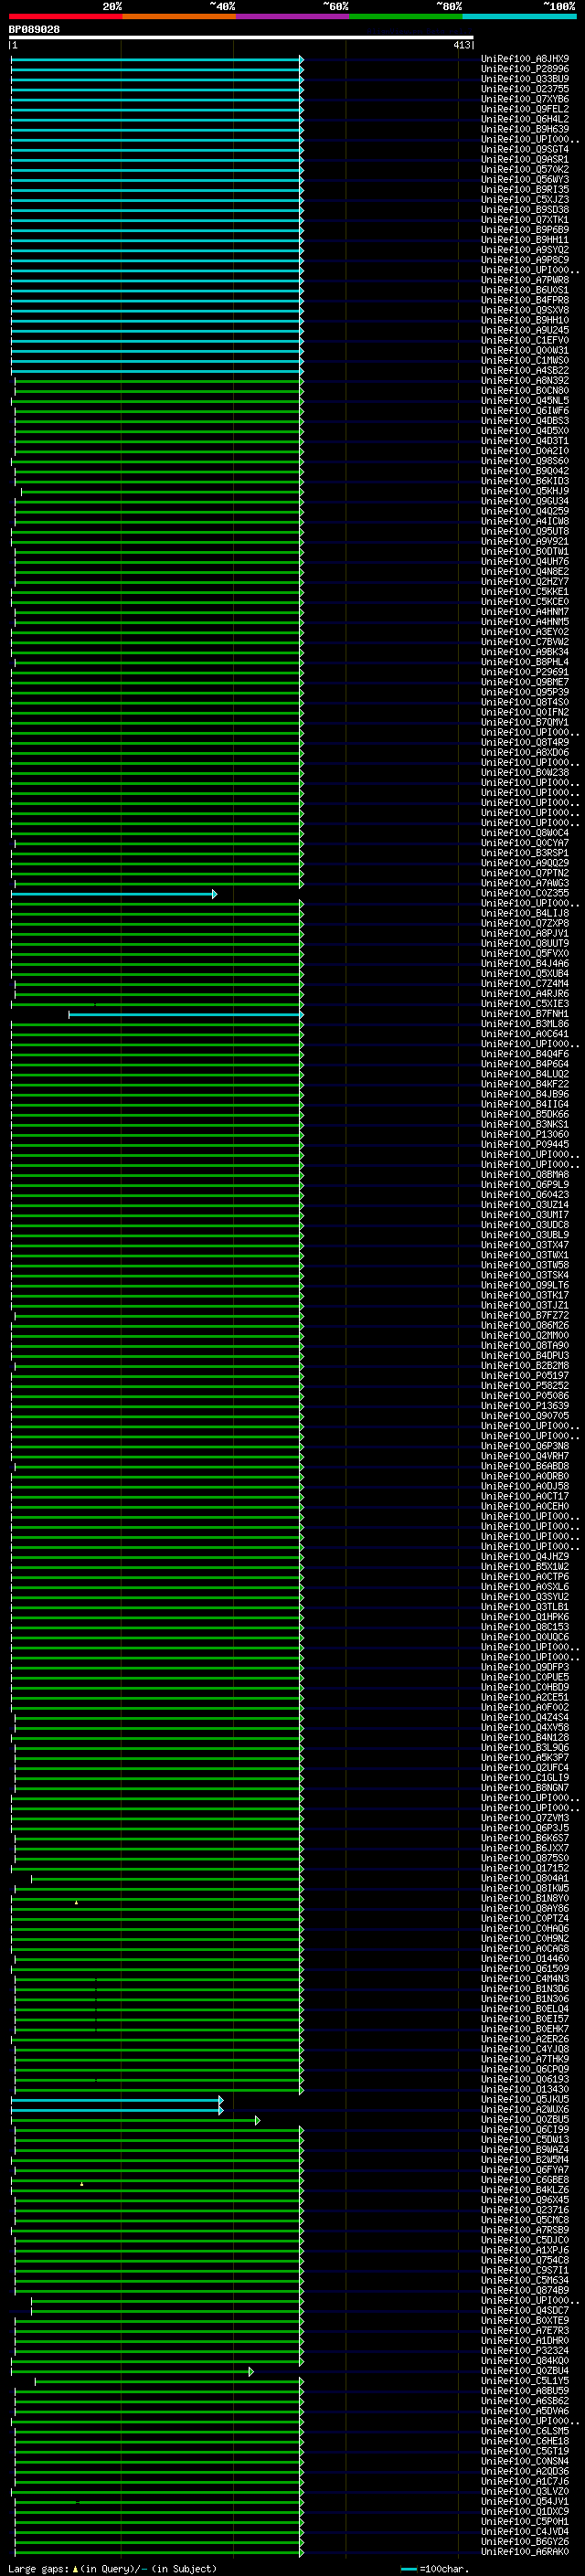Click the red 20% identity legend segment

coord(65,16)
